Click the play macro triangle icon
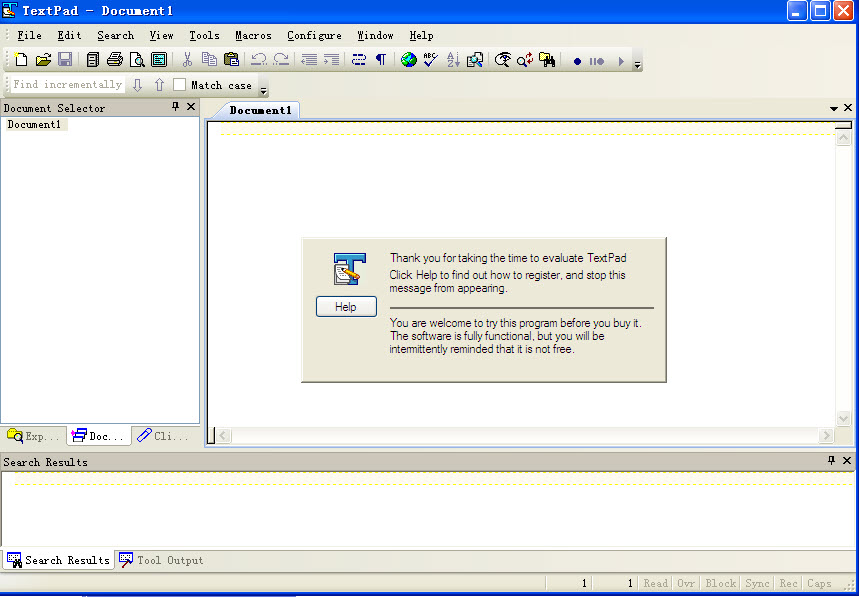Image resolution: width=859 pixels, height=597 pixels. 621,61
